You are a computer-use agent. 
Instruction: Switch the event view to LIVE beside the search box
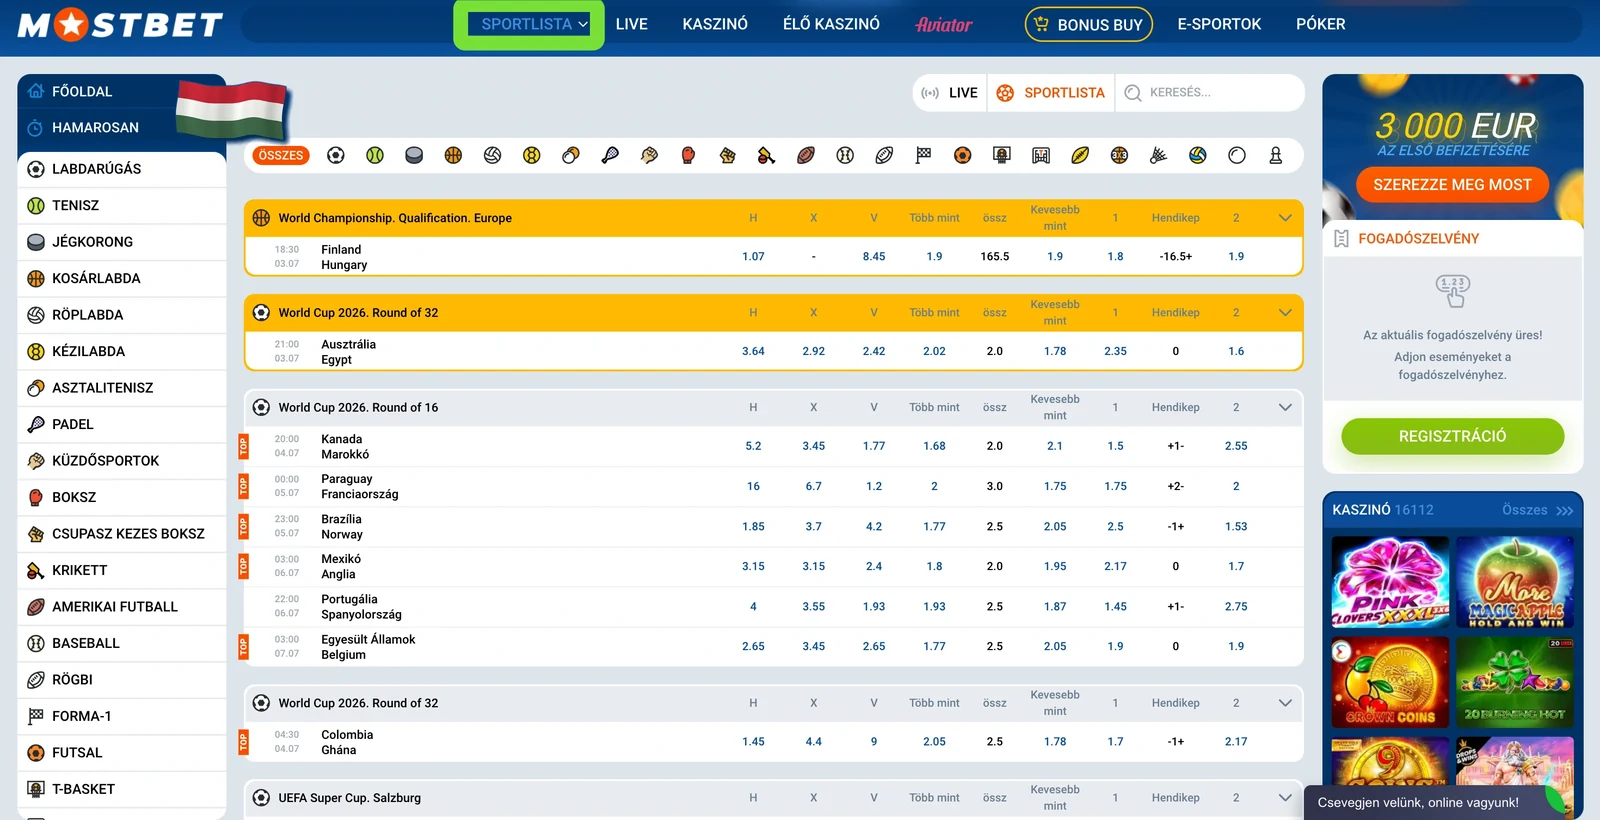pos(950,93)
